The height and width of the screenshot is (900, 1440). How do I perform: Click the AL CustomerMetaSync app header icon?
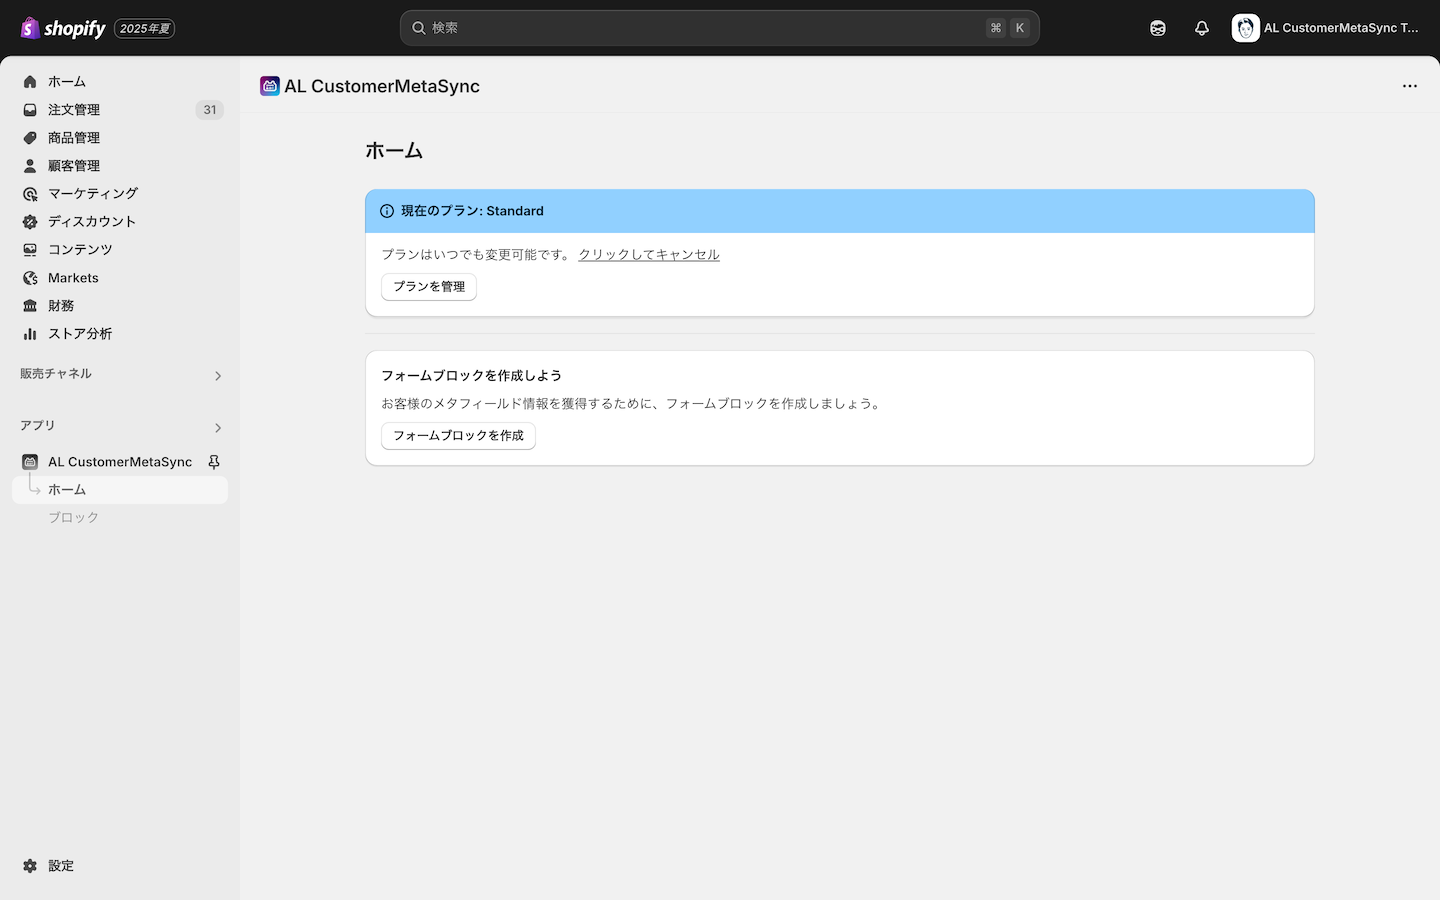pos(270,86)
